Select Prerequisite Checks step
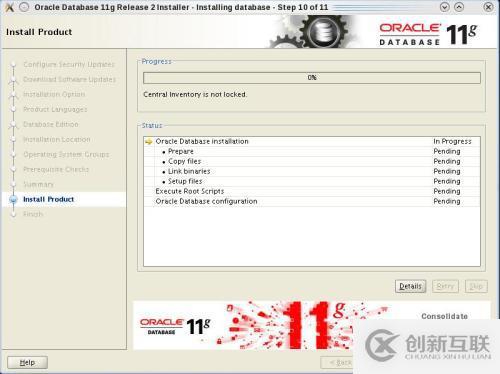This screenshot has height=374, width=500. coord(56,169)
